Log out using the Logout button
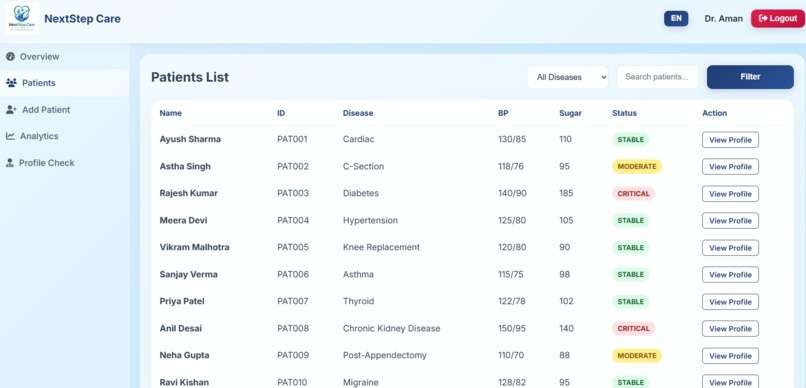 click(778, 19)
